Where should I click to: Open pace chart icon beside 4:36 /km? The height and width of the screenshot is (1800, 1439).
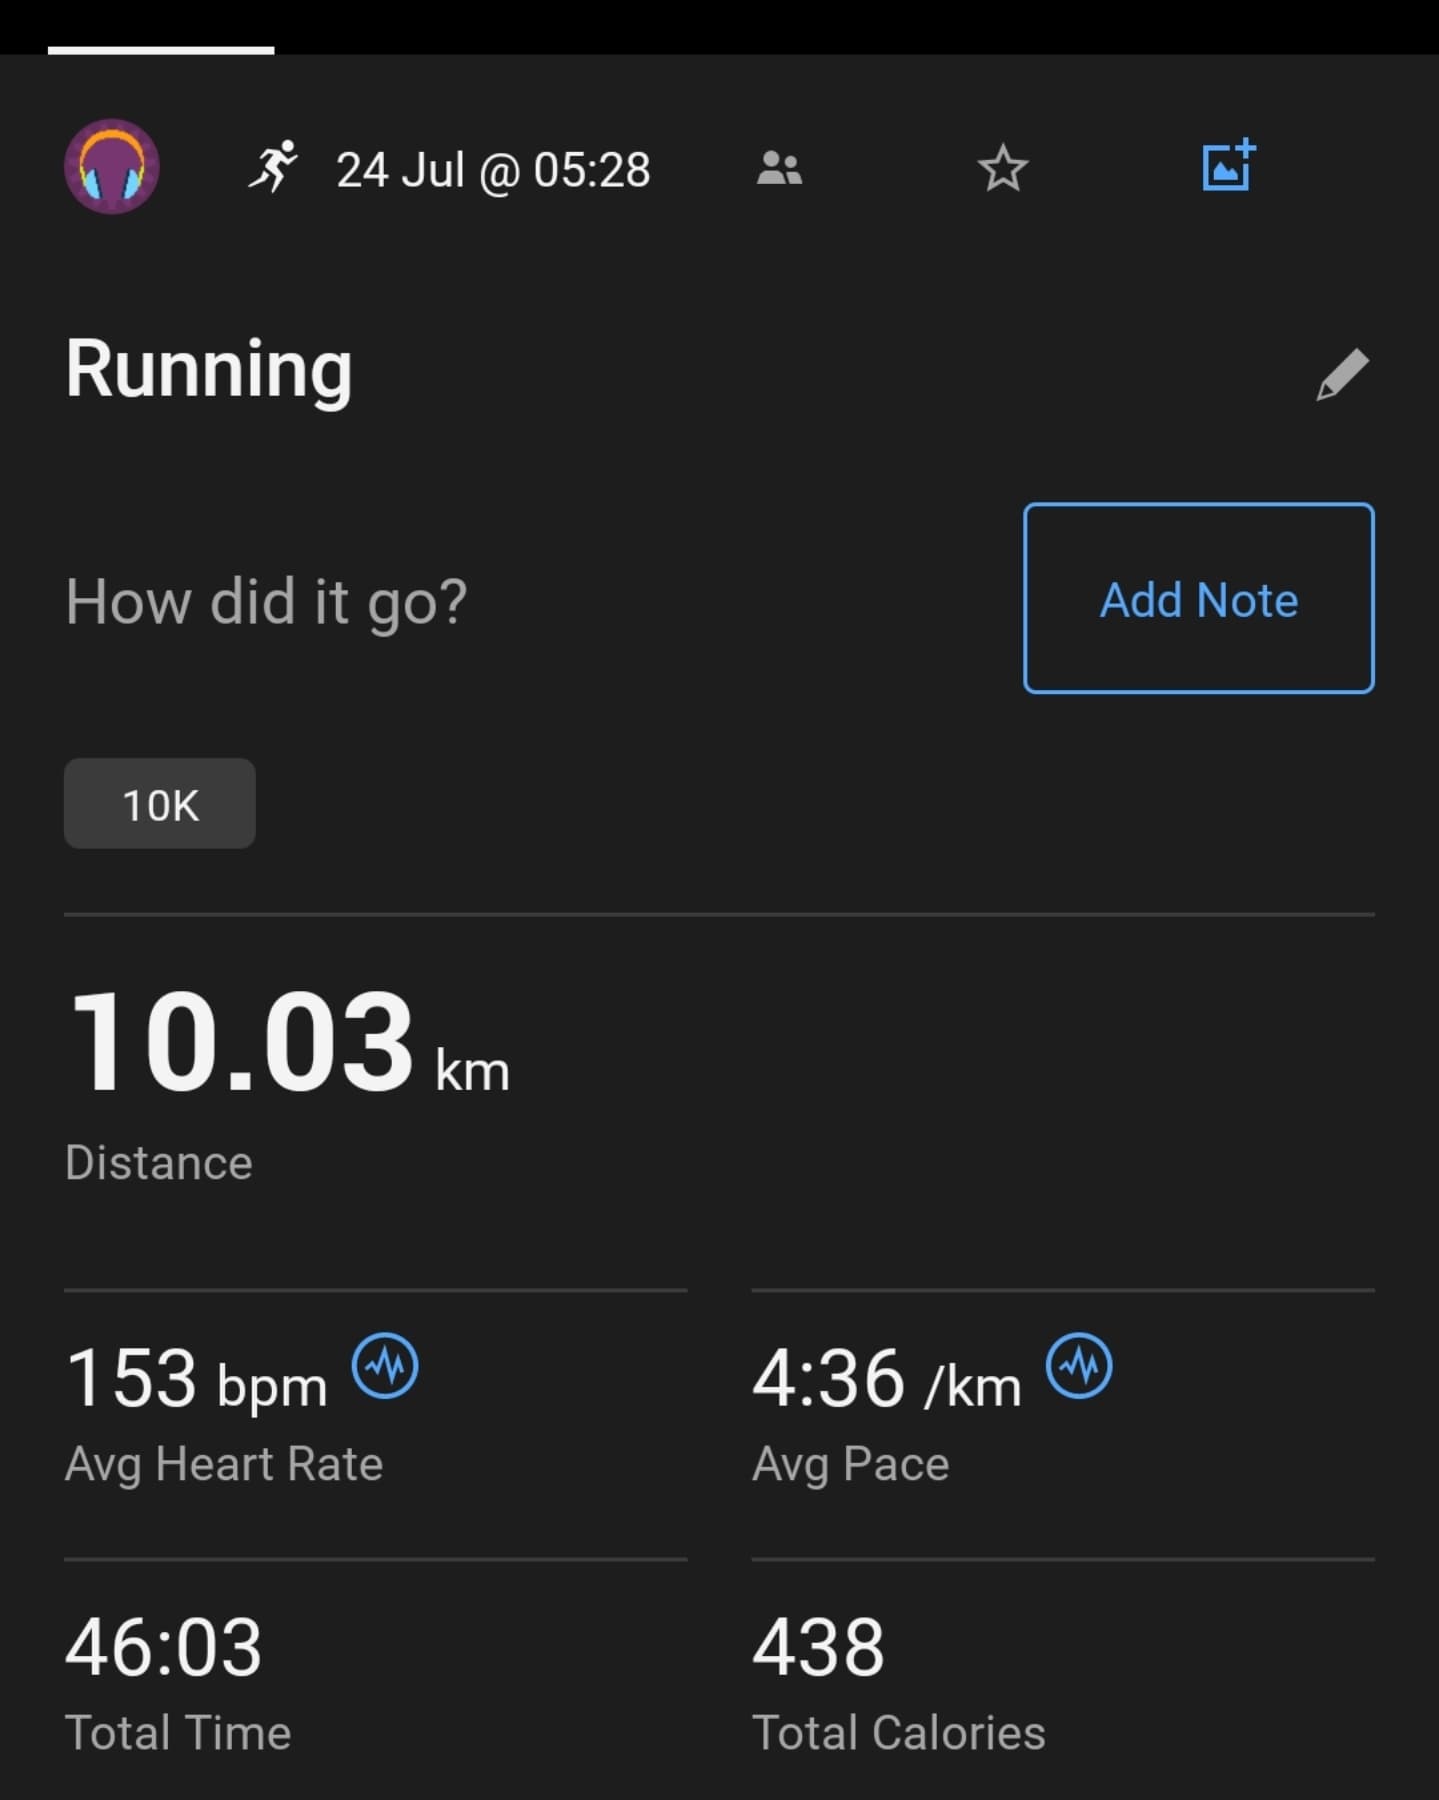(1079, 1365)
